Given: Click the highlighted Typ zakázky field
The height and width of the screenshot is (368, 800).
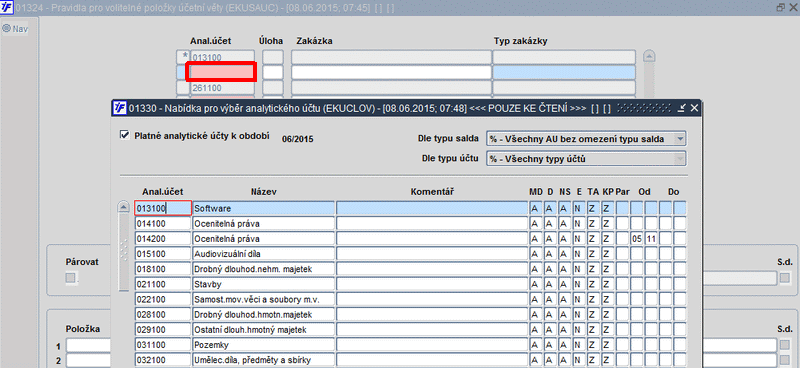Looking at the screenshot, I should tap(564, 72).
